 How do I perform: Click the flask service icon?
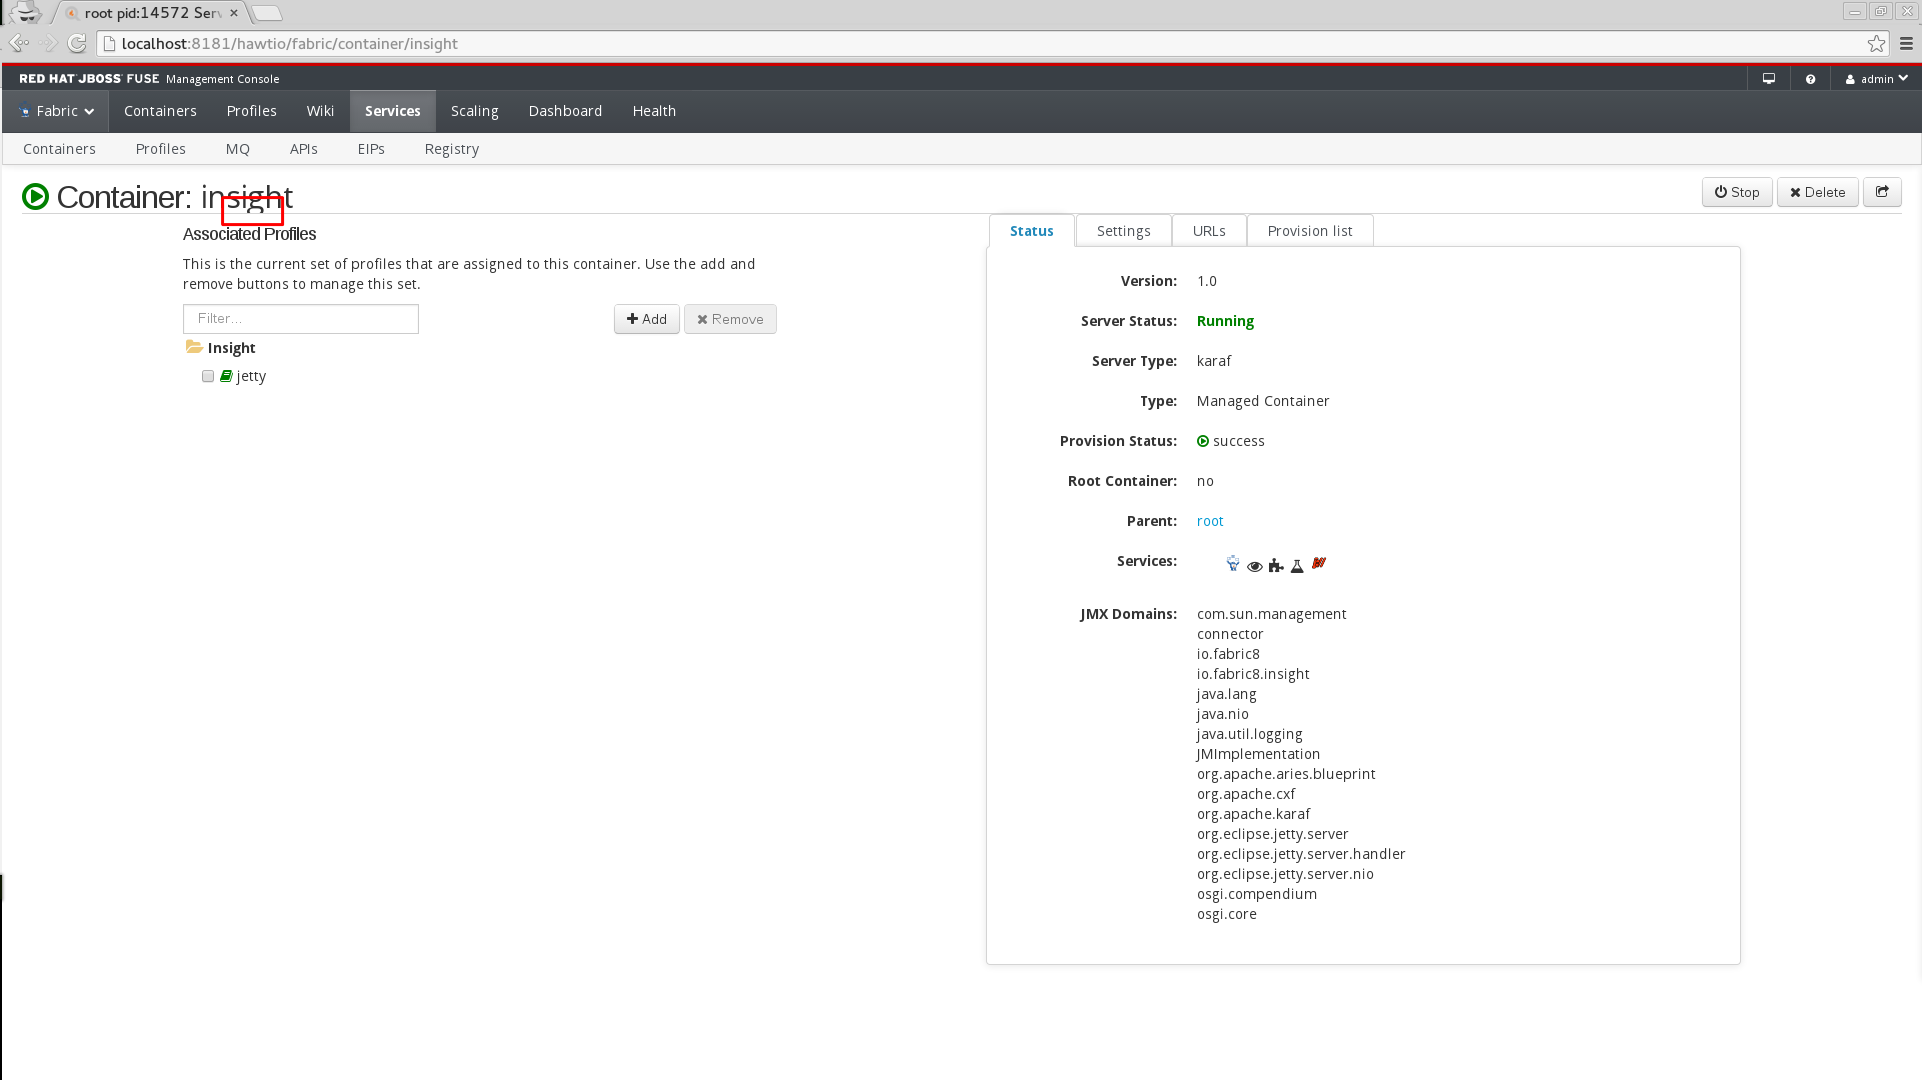(x=1297, y=566)
